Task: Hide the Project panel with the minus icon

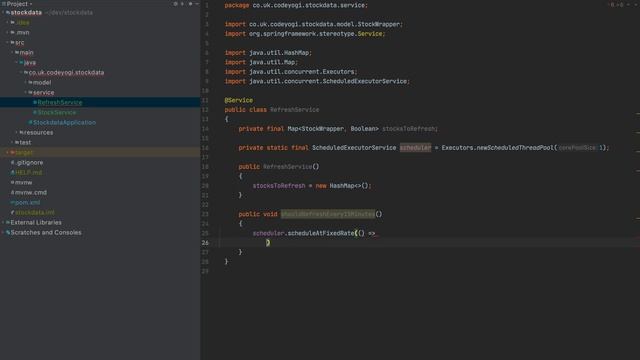Action: tap(197, 4)
